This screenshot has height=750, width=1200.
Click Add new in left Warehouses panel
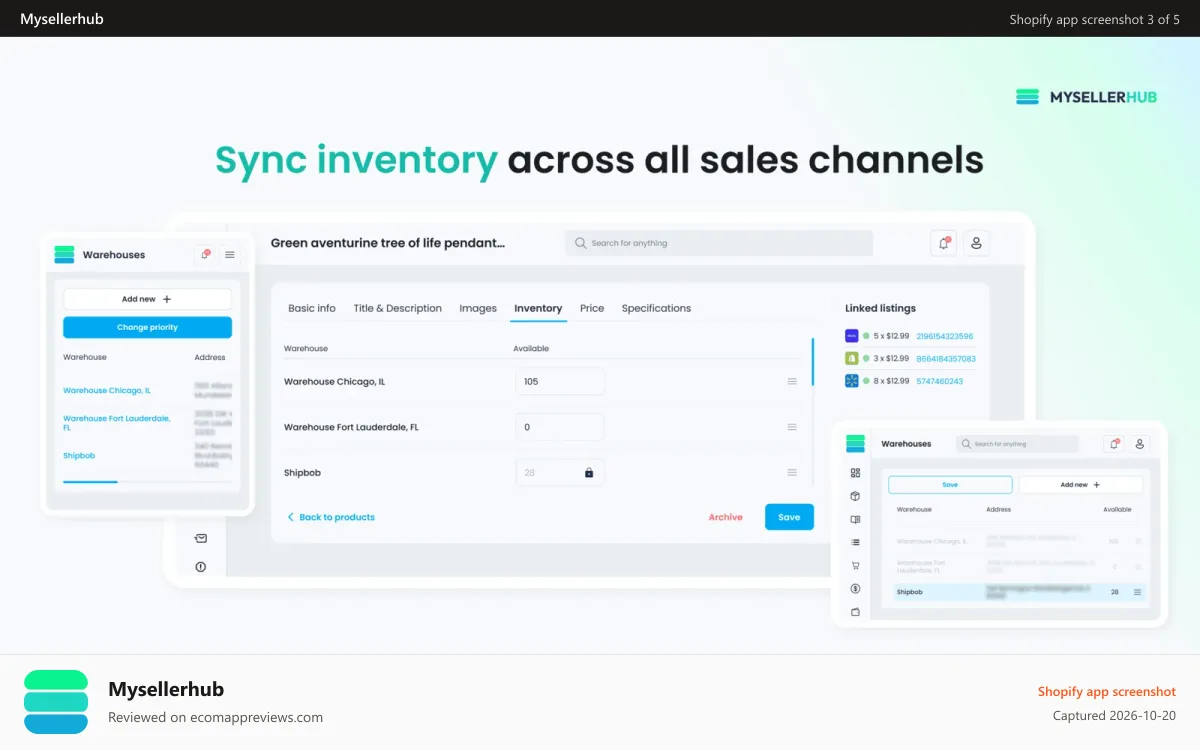[x=147, y=299]
